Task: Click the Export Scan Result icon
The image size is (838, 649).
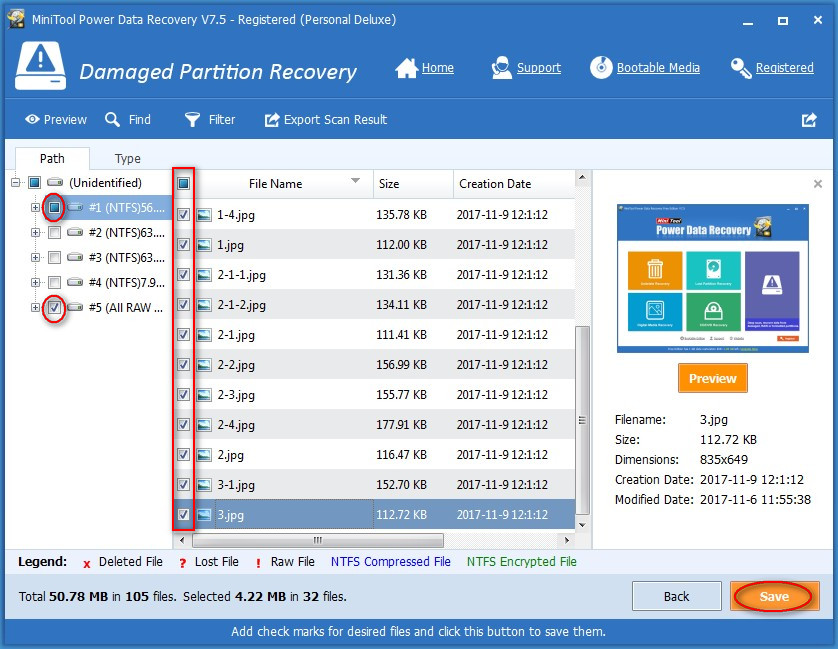Action: [272, 120]
